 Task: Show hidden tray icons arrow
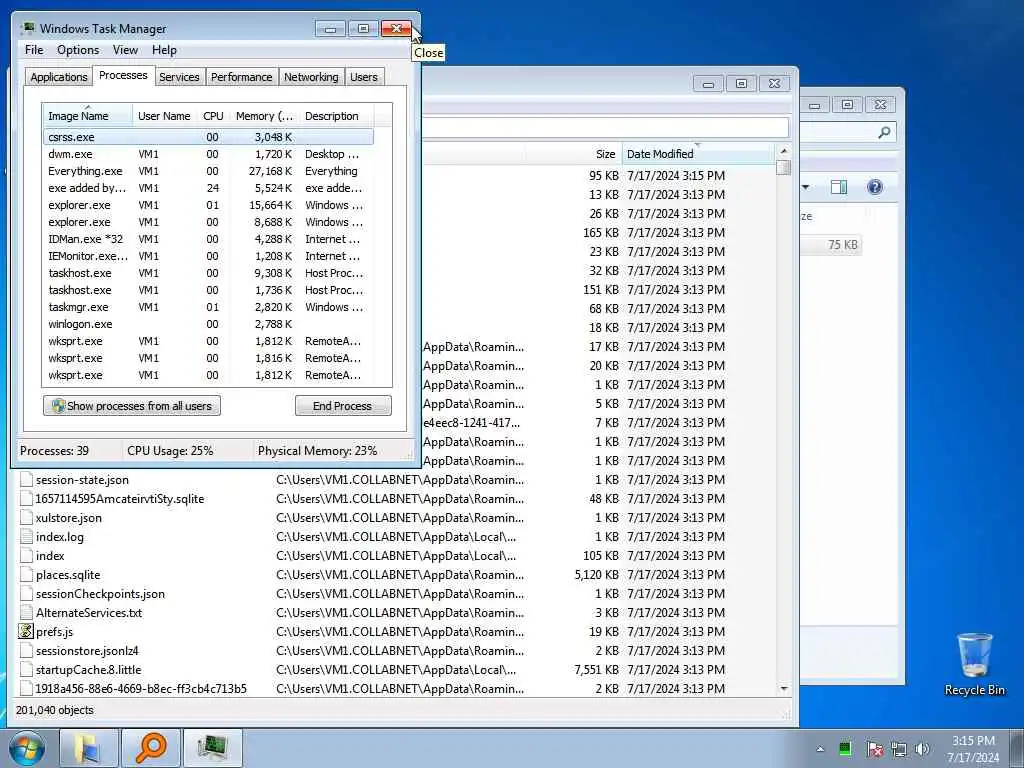pyautogui.click(x=820, y=749)
